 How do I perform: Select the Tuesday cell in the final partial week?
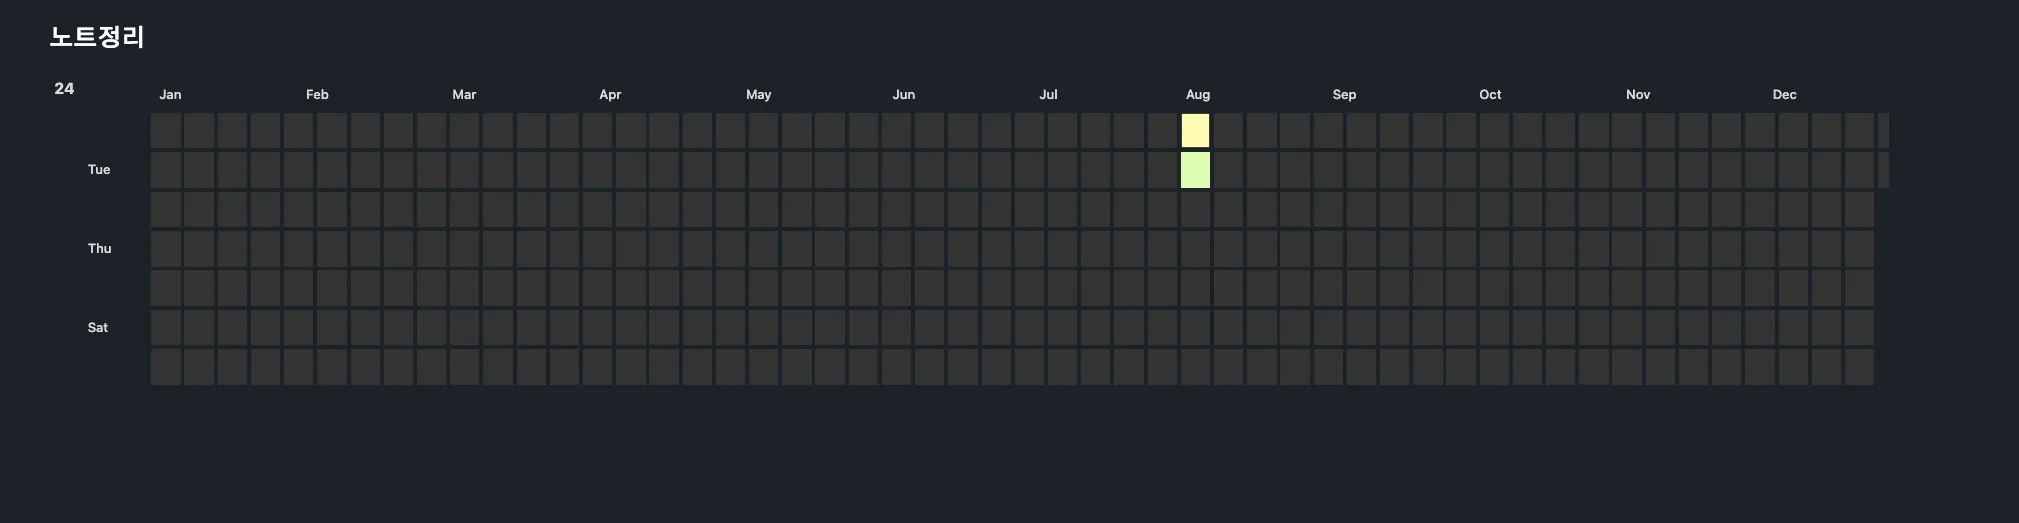[x=1883, y=169]
